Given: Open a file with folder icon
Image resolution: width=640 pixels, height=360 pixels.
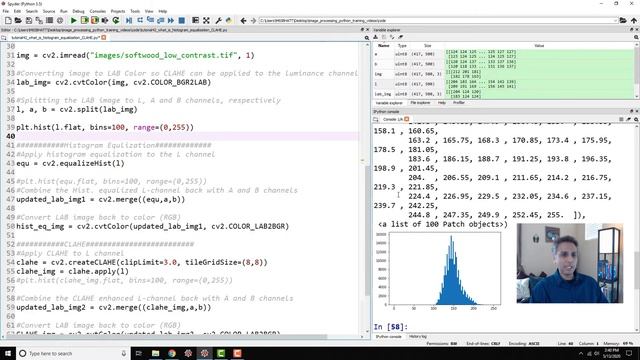Looking at the screenshot, I should pos(18,20).
